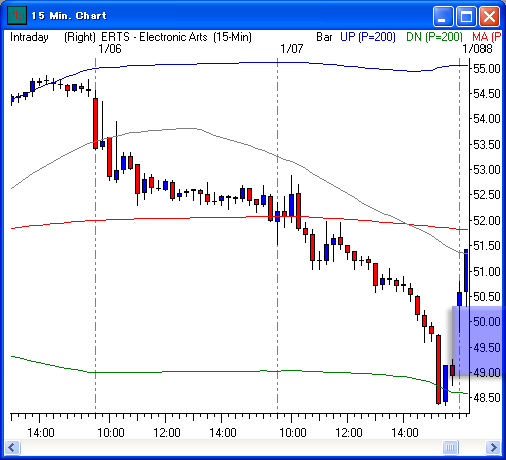506x460 pixels.
Task: Maximize the 15 Min. Chart window
Action: (466, 16)
